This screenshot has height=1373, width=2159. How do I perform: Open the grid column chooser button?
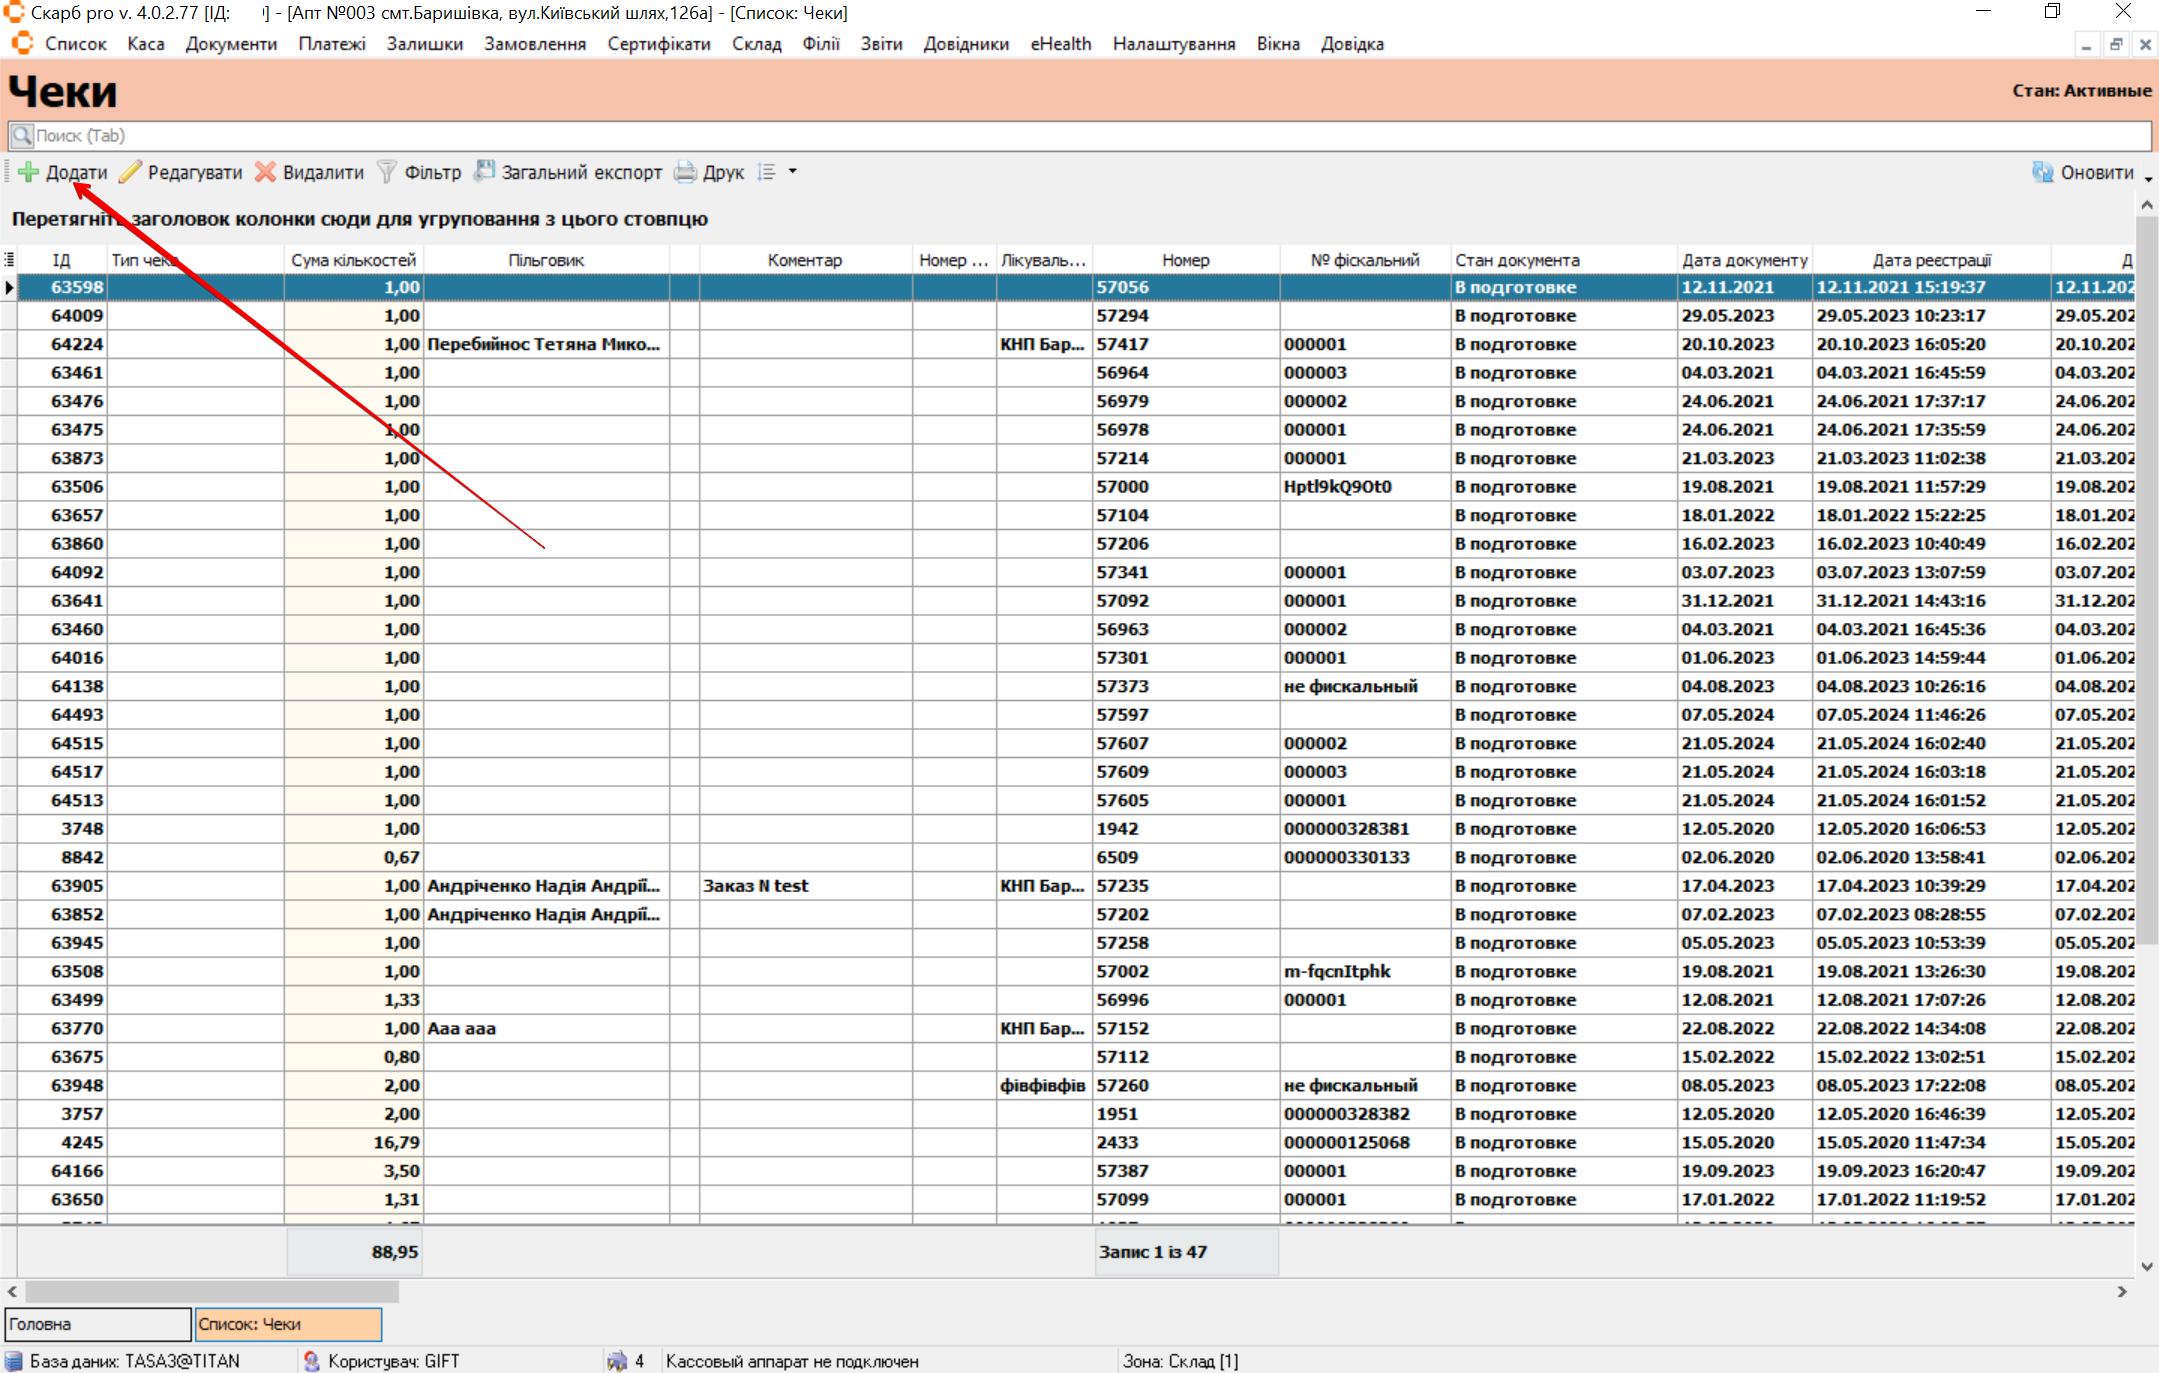pyautogui.click(x=9, y=260)
